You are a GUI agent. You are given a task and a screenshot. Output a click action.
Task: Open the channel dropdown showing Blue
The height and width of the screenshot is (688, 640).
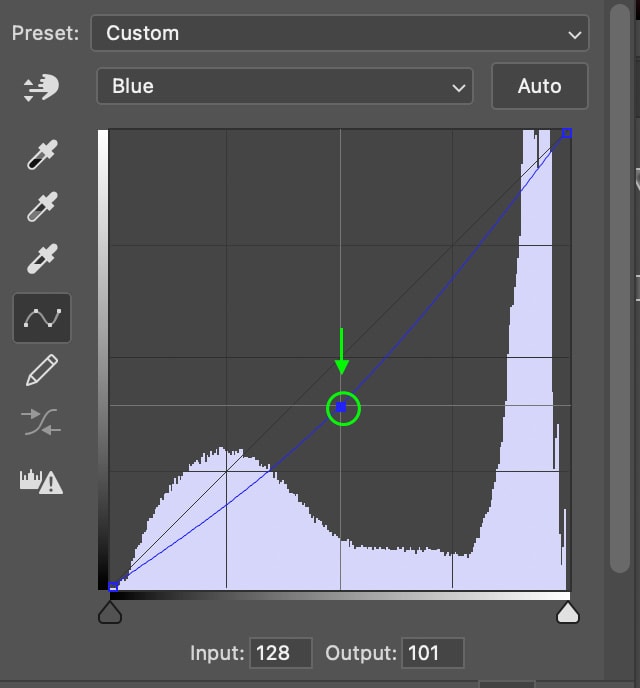[x=285, y=86]
